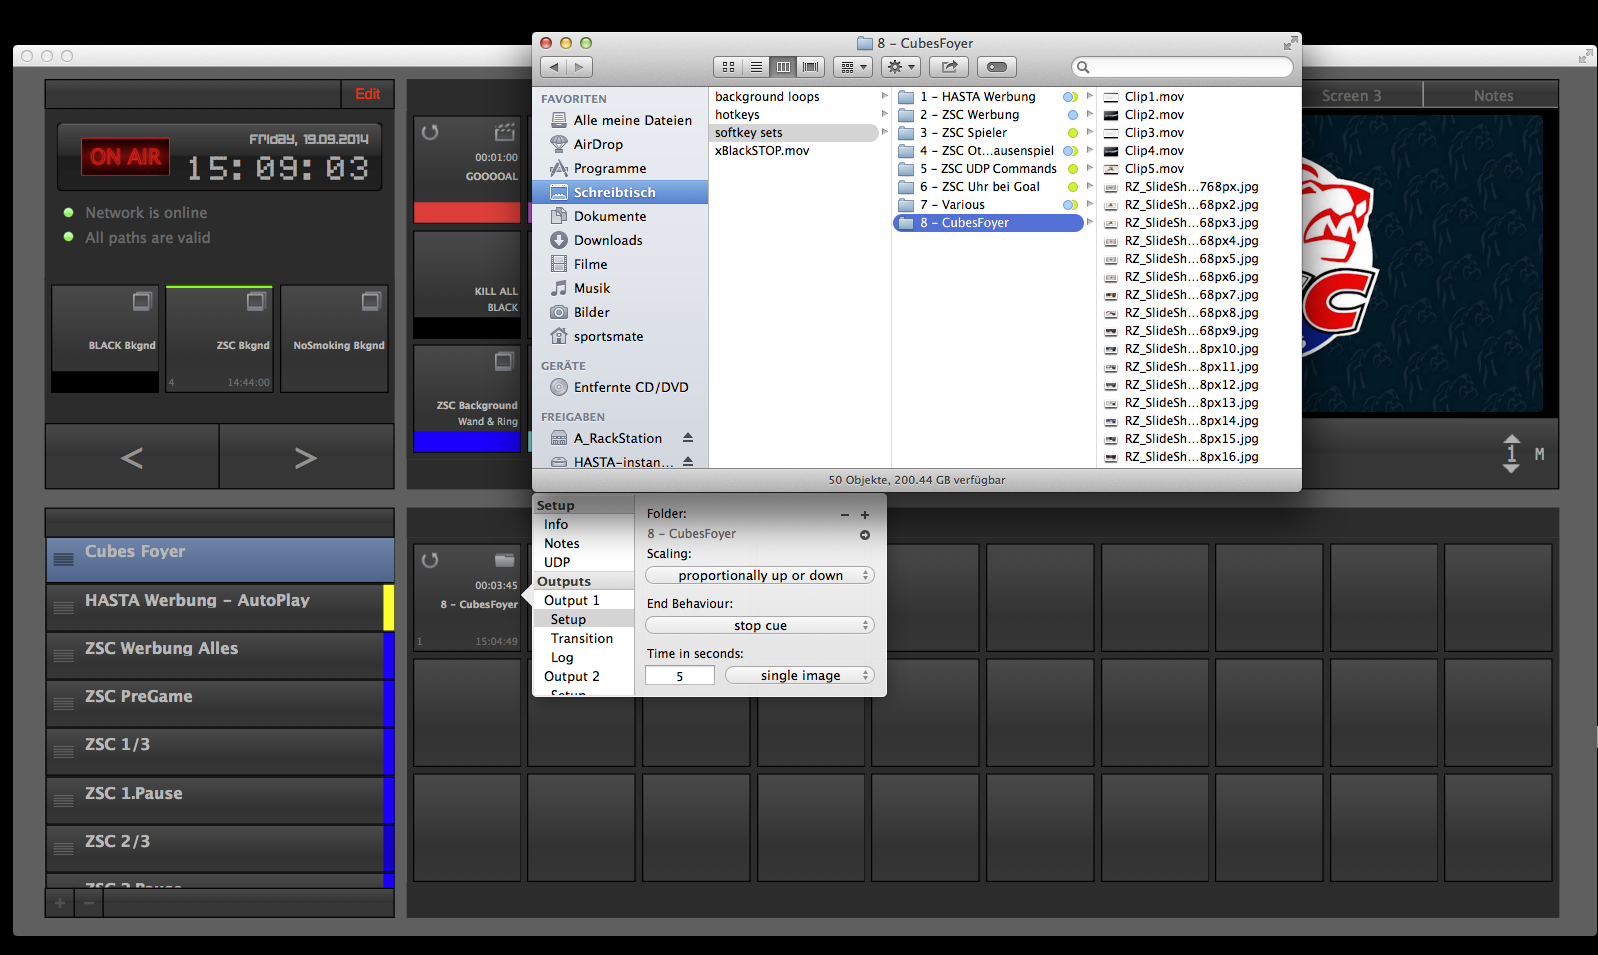The height and width of the screenshot is (955, 1598).
Task: Click the next page arrow
Action: (306, 457)
